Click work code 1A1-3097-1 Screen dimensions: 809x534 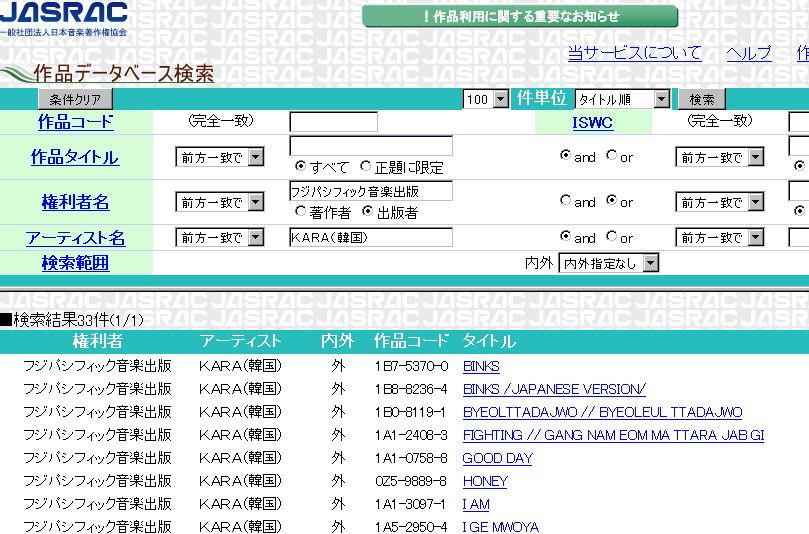click(x=411, y=504)
